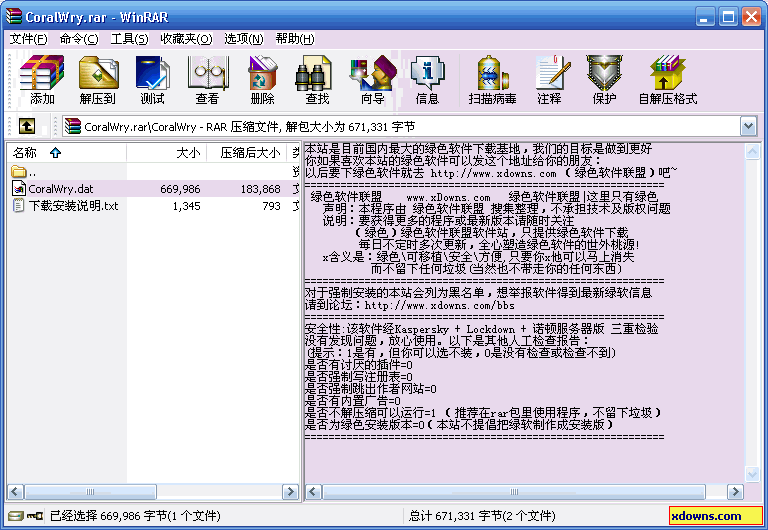Click the key password icon in status bar
768x530 pixels.
coord(35,515)
